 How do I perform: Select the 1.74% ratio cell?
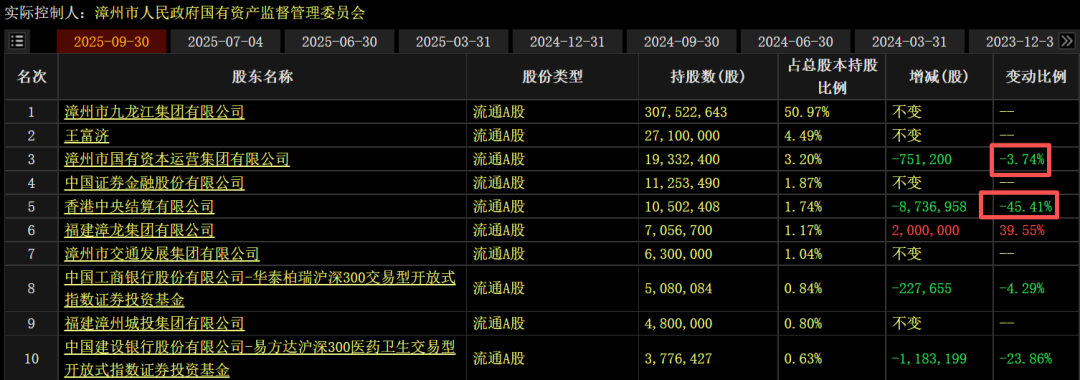pyautogui.click(x=802, y=207)
